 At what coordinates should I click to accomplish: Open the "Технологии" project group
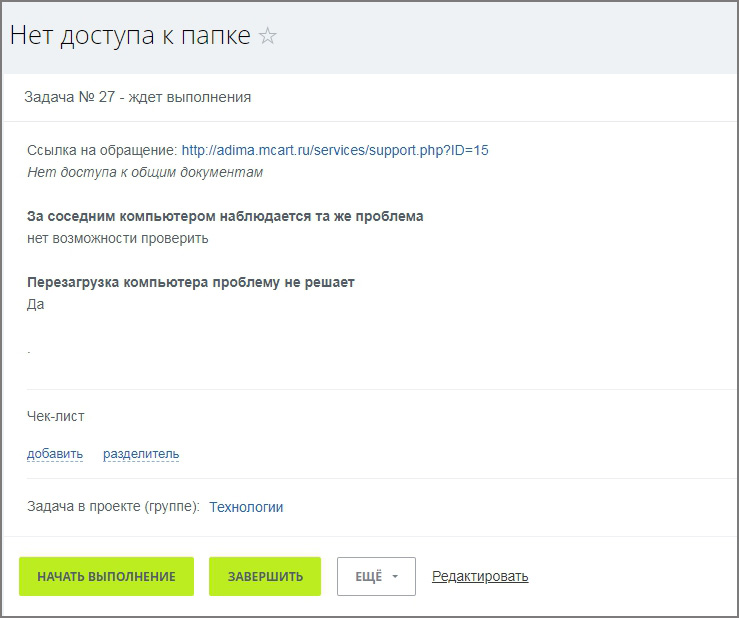coord(246,507)
